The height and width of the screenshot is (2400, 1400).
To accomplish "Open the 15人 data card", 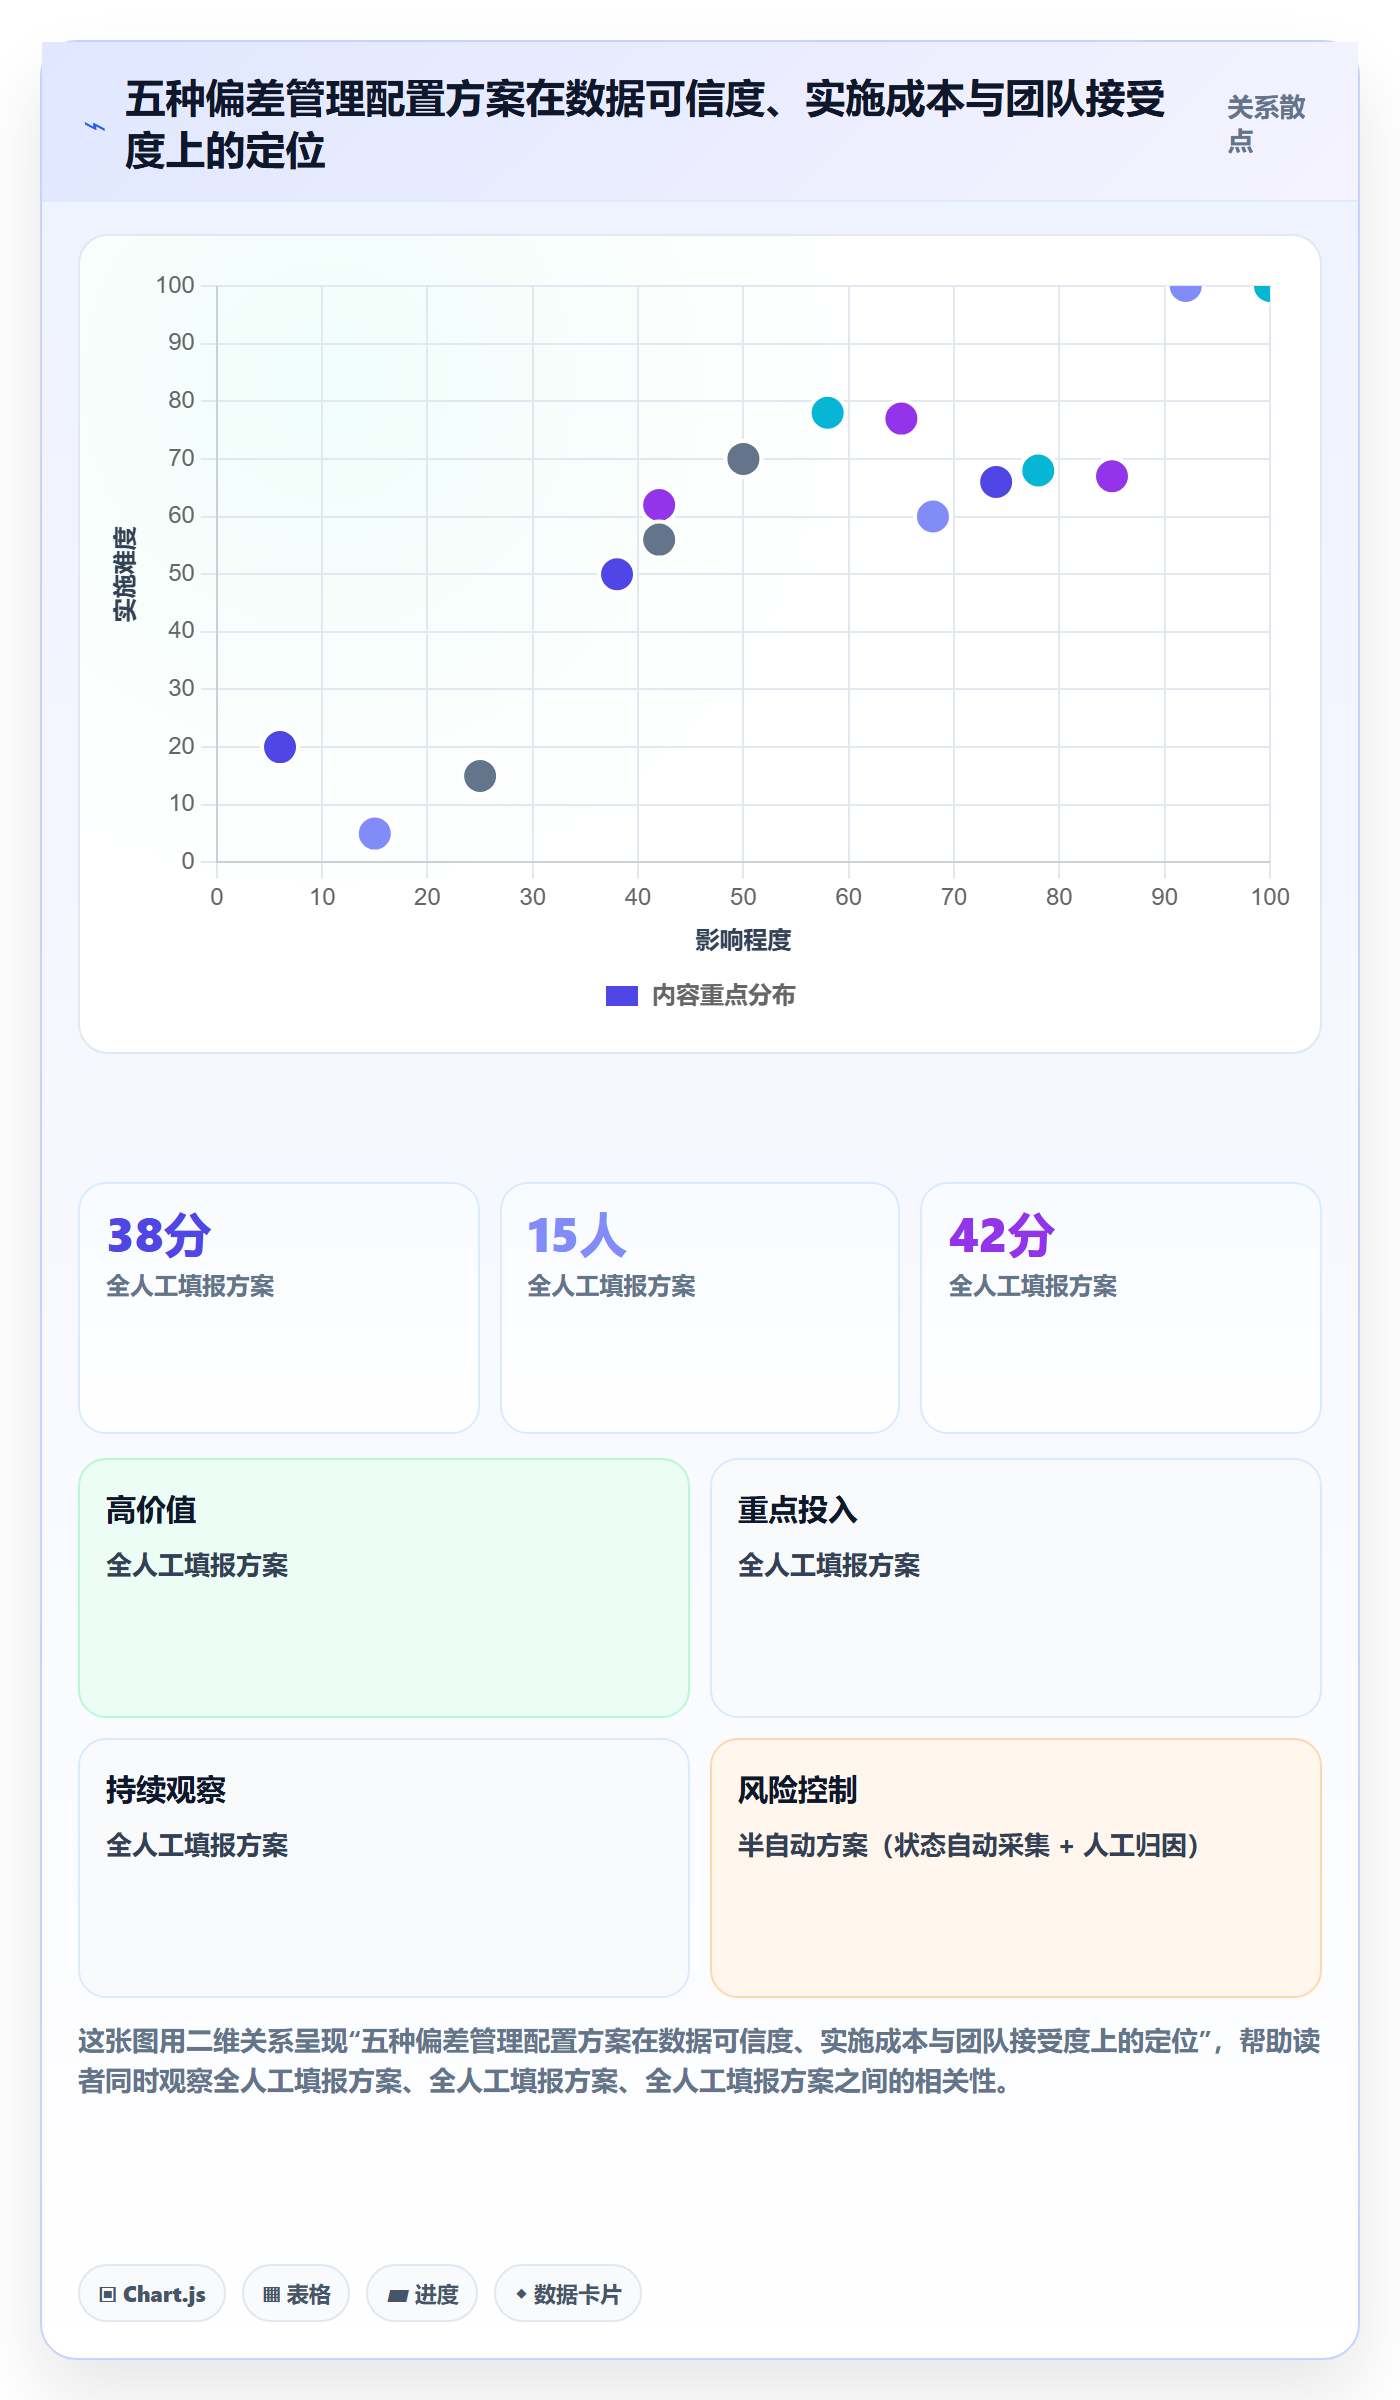I will pyautogui.click(x=700, y=1308).
